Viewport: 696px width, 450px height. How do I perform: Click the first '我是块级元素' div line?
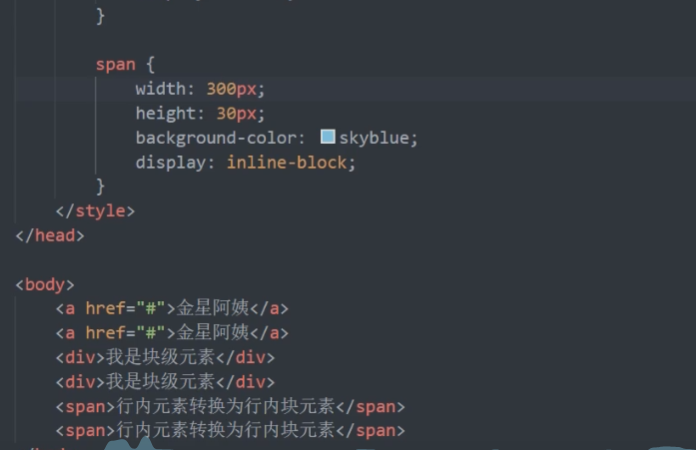pyautogui.click(x=165, y=357)
